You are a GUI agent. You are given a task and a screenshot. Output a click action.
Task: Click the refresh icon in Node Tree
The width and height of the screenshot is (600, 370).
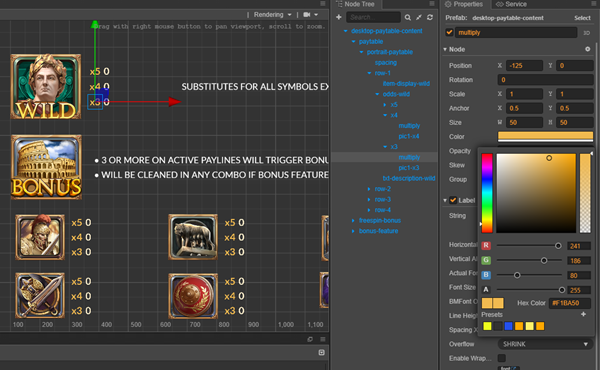click(430, 17)
